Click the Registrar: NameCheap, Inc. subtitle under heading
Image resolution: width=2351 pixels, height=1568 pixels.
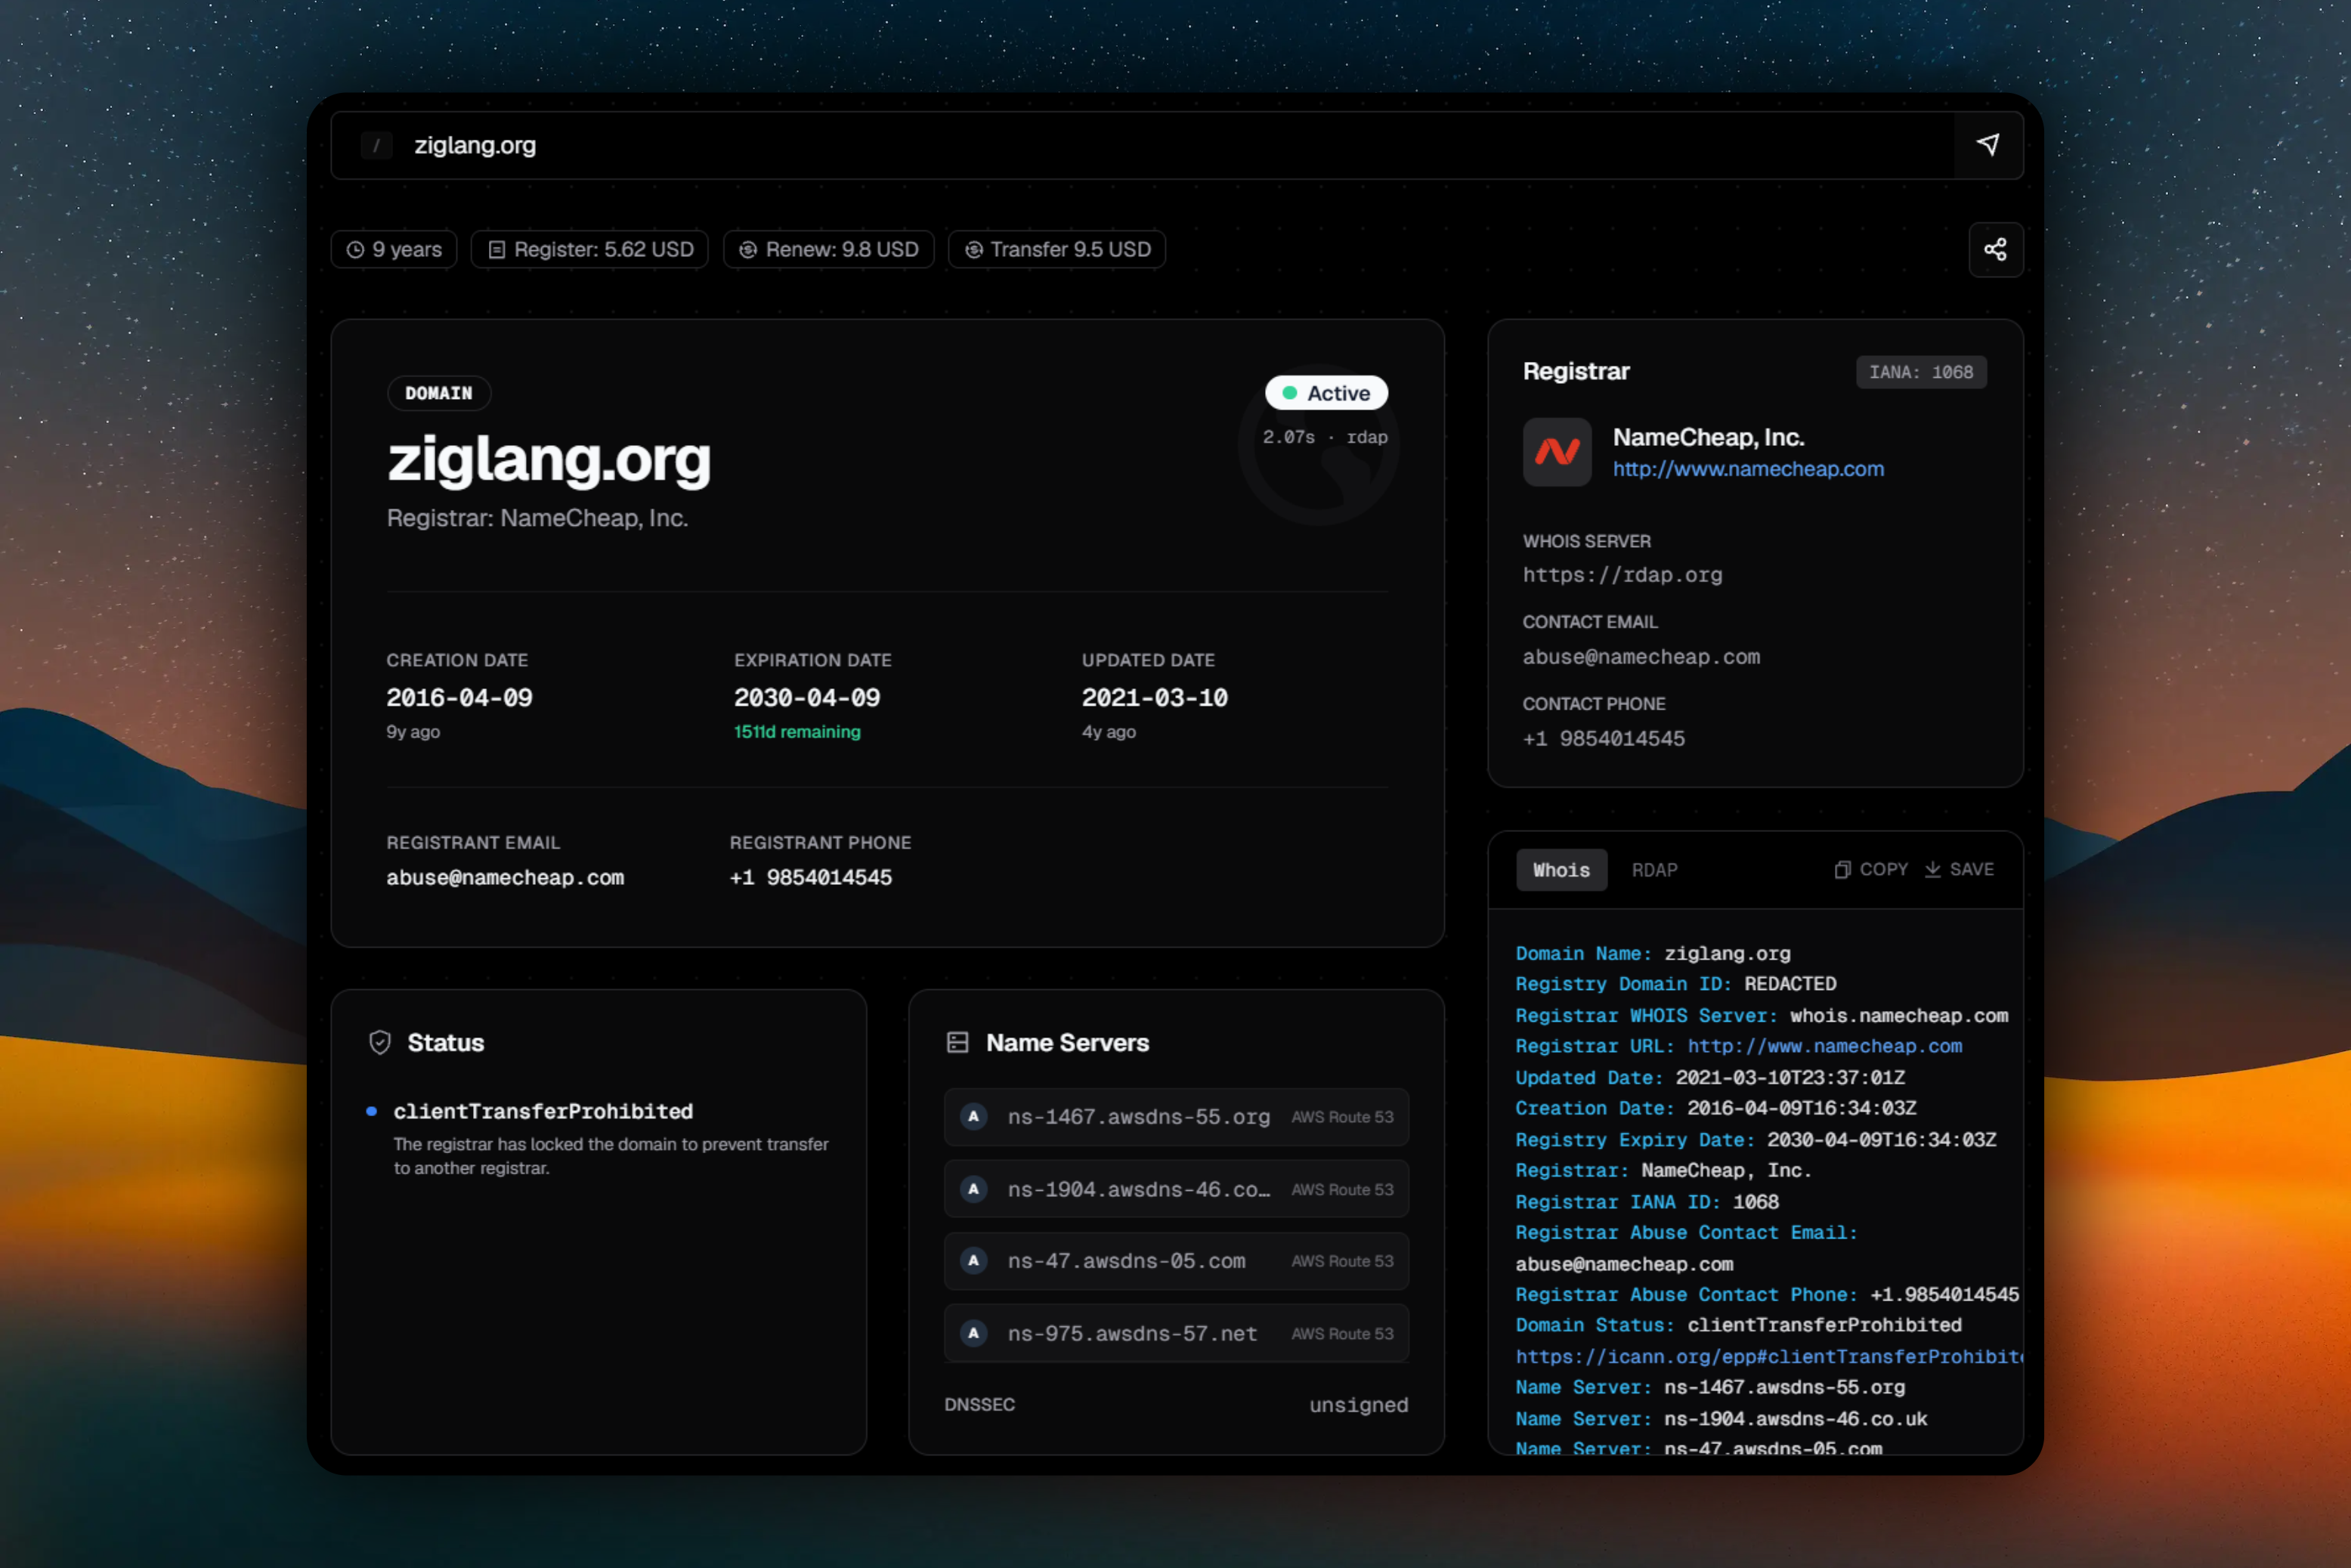537,518
